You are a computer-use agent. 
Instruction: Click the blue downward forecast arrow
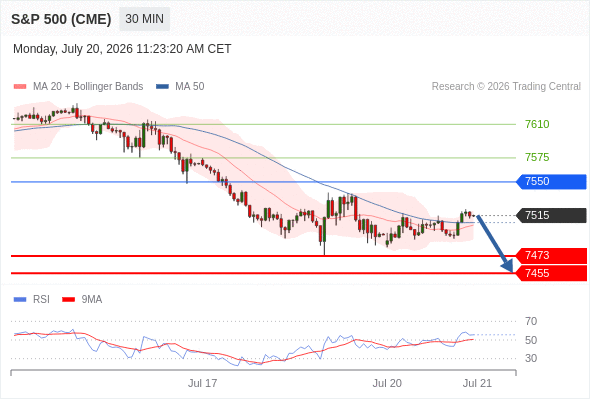click(x=495, y=244)
